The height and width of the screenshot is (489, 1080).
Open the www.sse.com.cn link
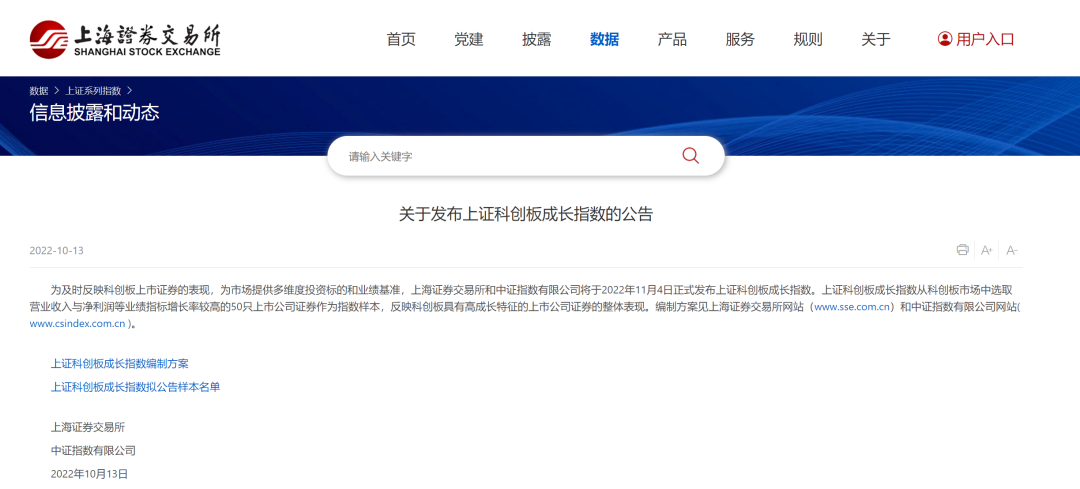click(x=853, y=306)
